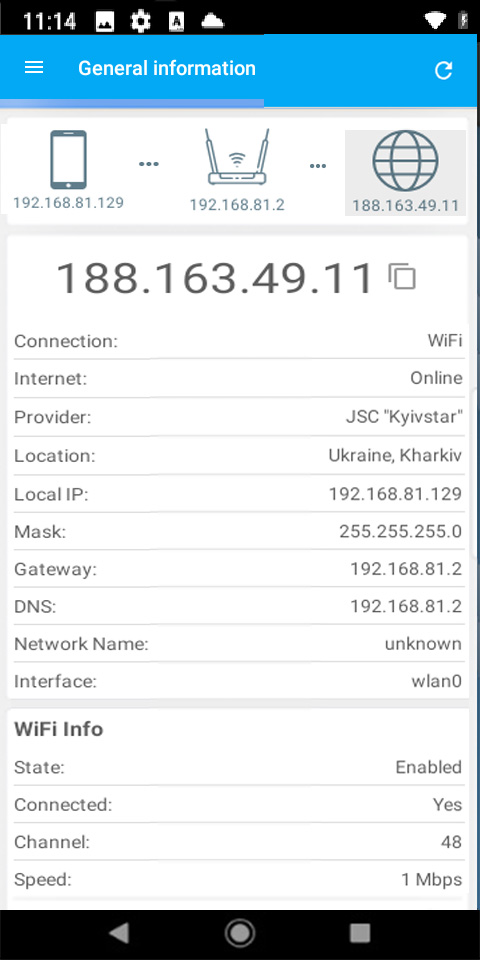Tap the Gateway 192.168.81.2 row

click(x=238, y=569)
